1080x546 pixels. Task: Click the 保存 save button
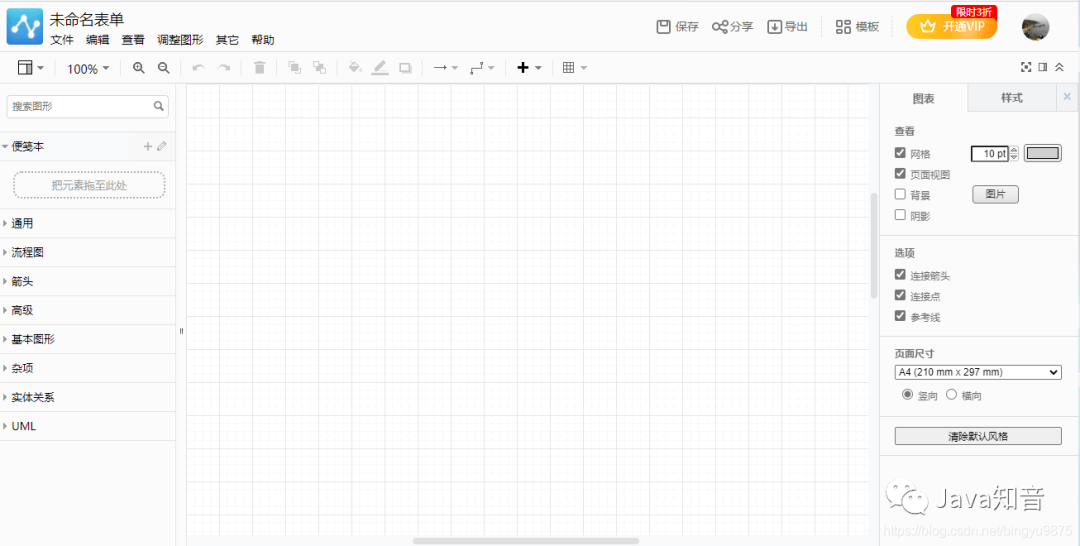click(678, 27)
